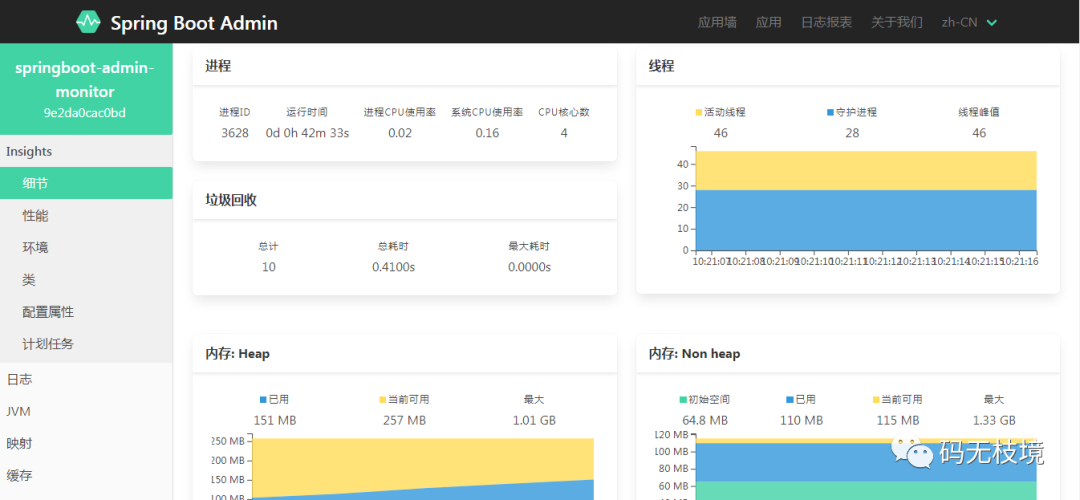Click the yellow 活动线程 legend swatch
Viewport: 1080px width, 500px height.
point(699,113)
